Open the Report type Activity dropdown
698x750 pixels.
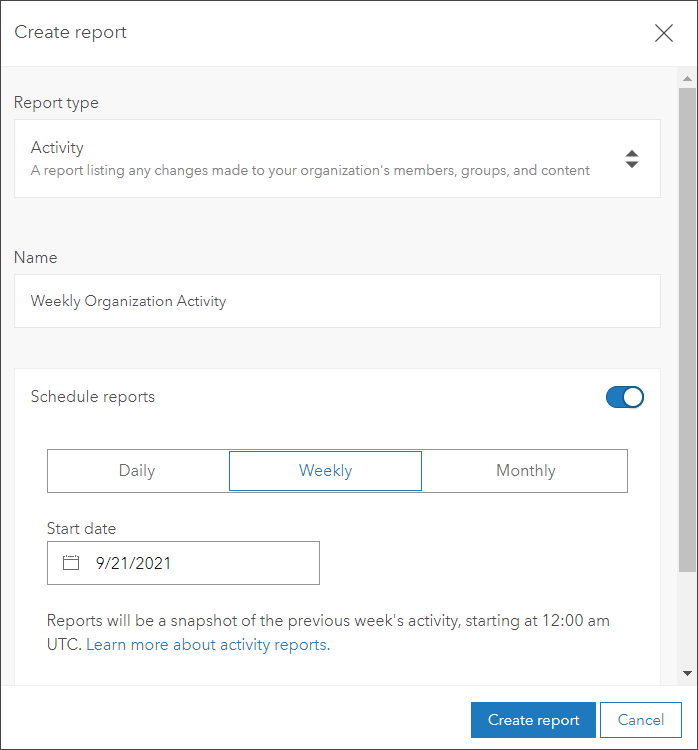pyautogui.click(x=337, y=158)
